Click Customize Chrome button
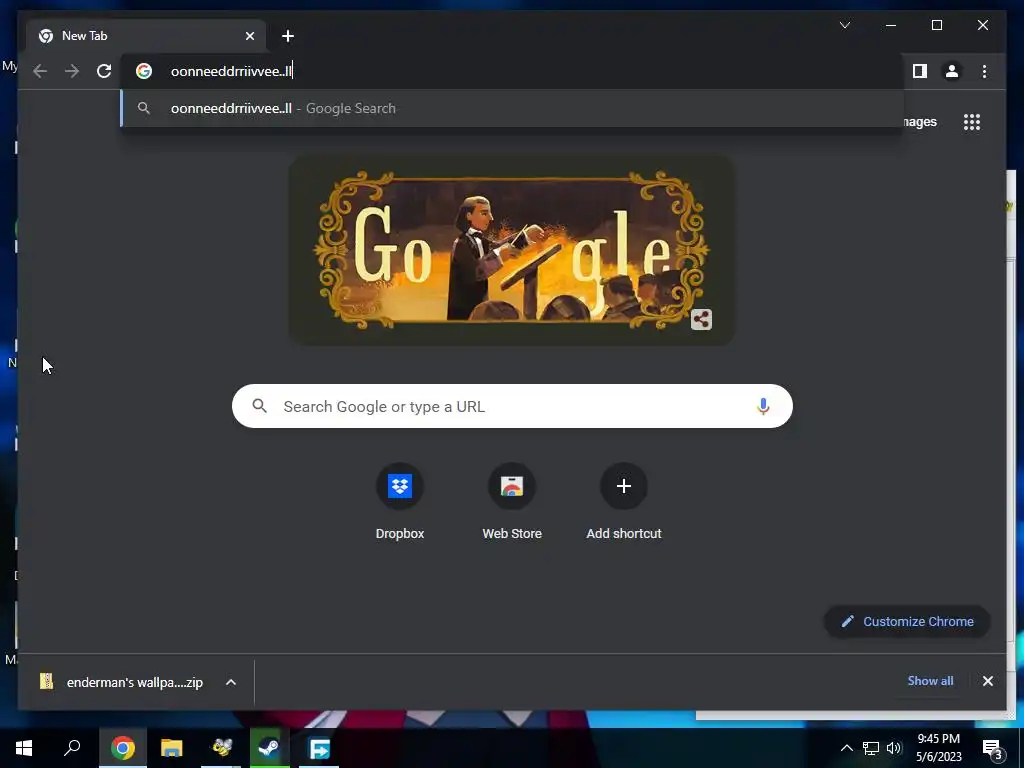Image resolution: width=1024 pixels, height=768 pixels. click(x=907, y=622)
